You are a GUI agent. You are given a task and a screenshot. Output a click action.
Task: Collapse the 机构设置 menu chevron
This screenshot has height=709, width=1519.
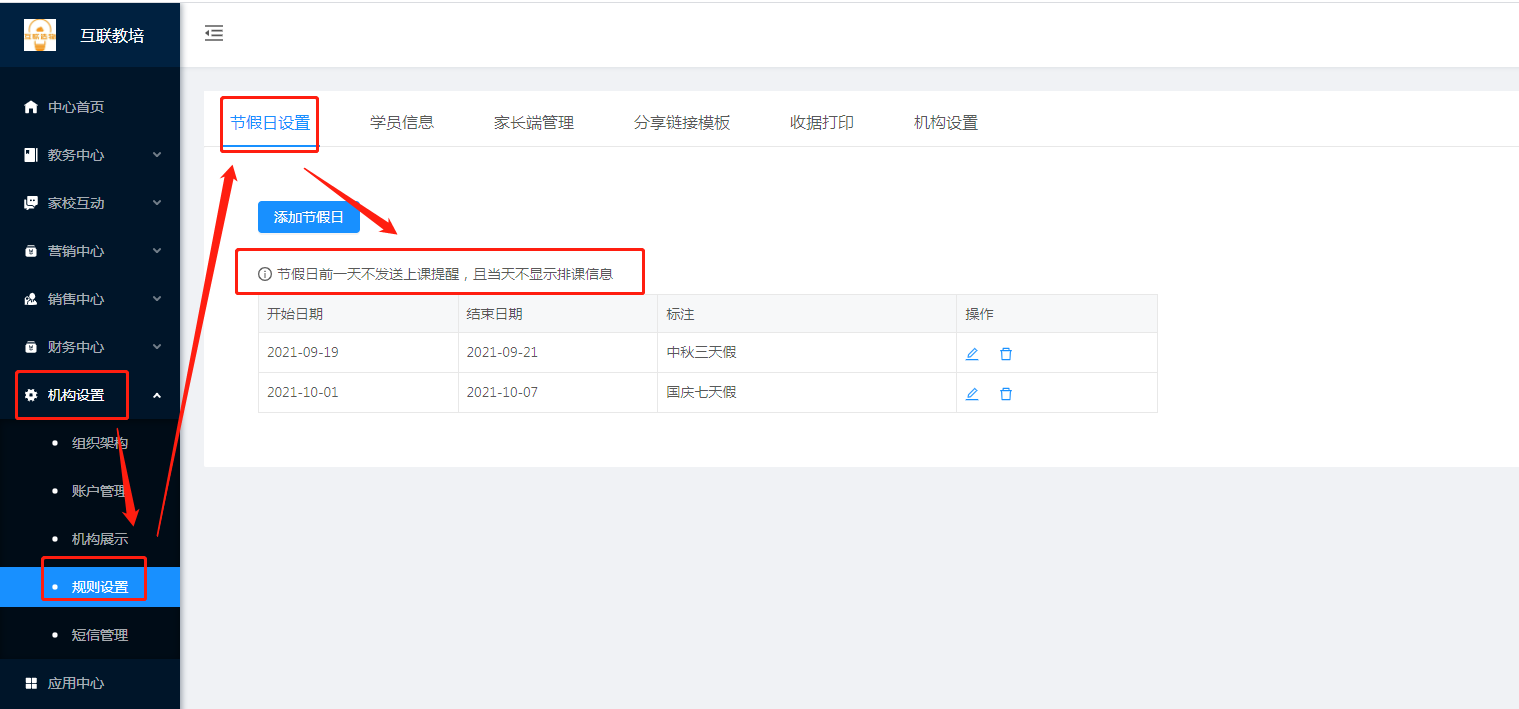click(157, 395)
